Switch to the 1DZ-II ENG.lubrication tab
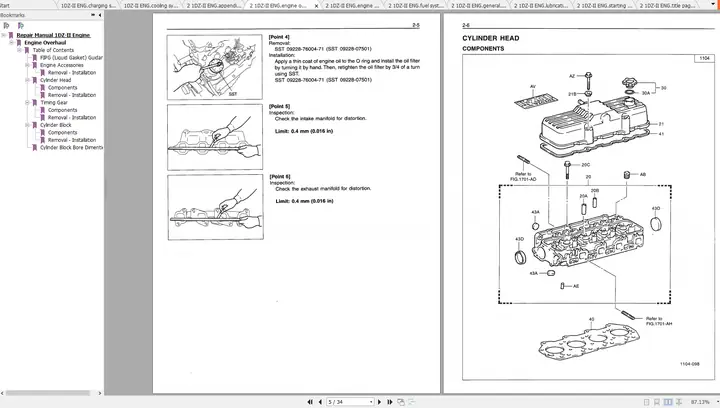 pos(540,6)
